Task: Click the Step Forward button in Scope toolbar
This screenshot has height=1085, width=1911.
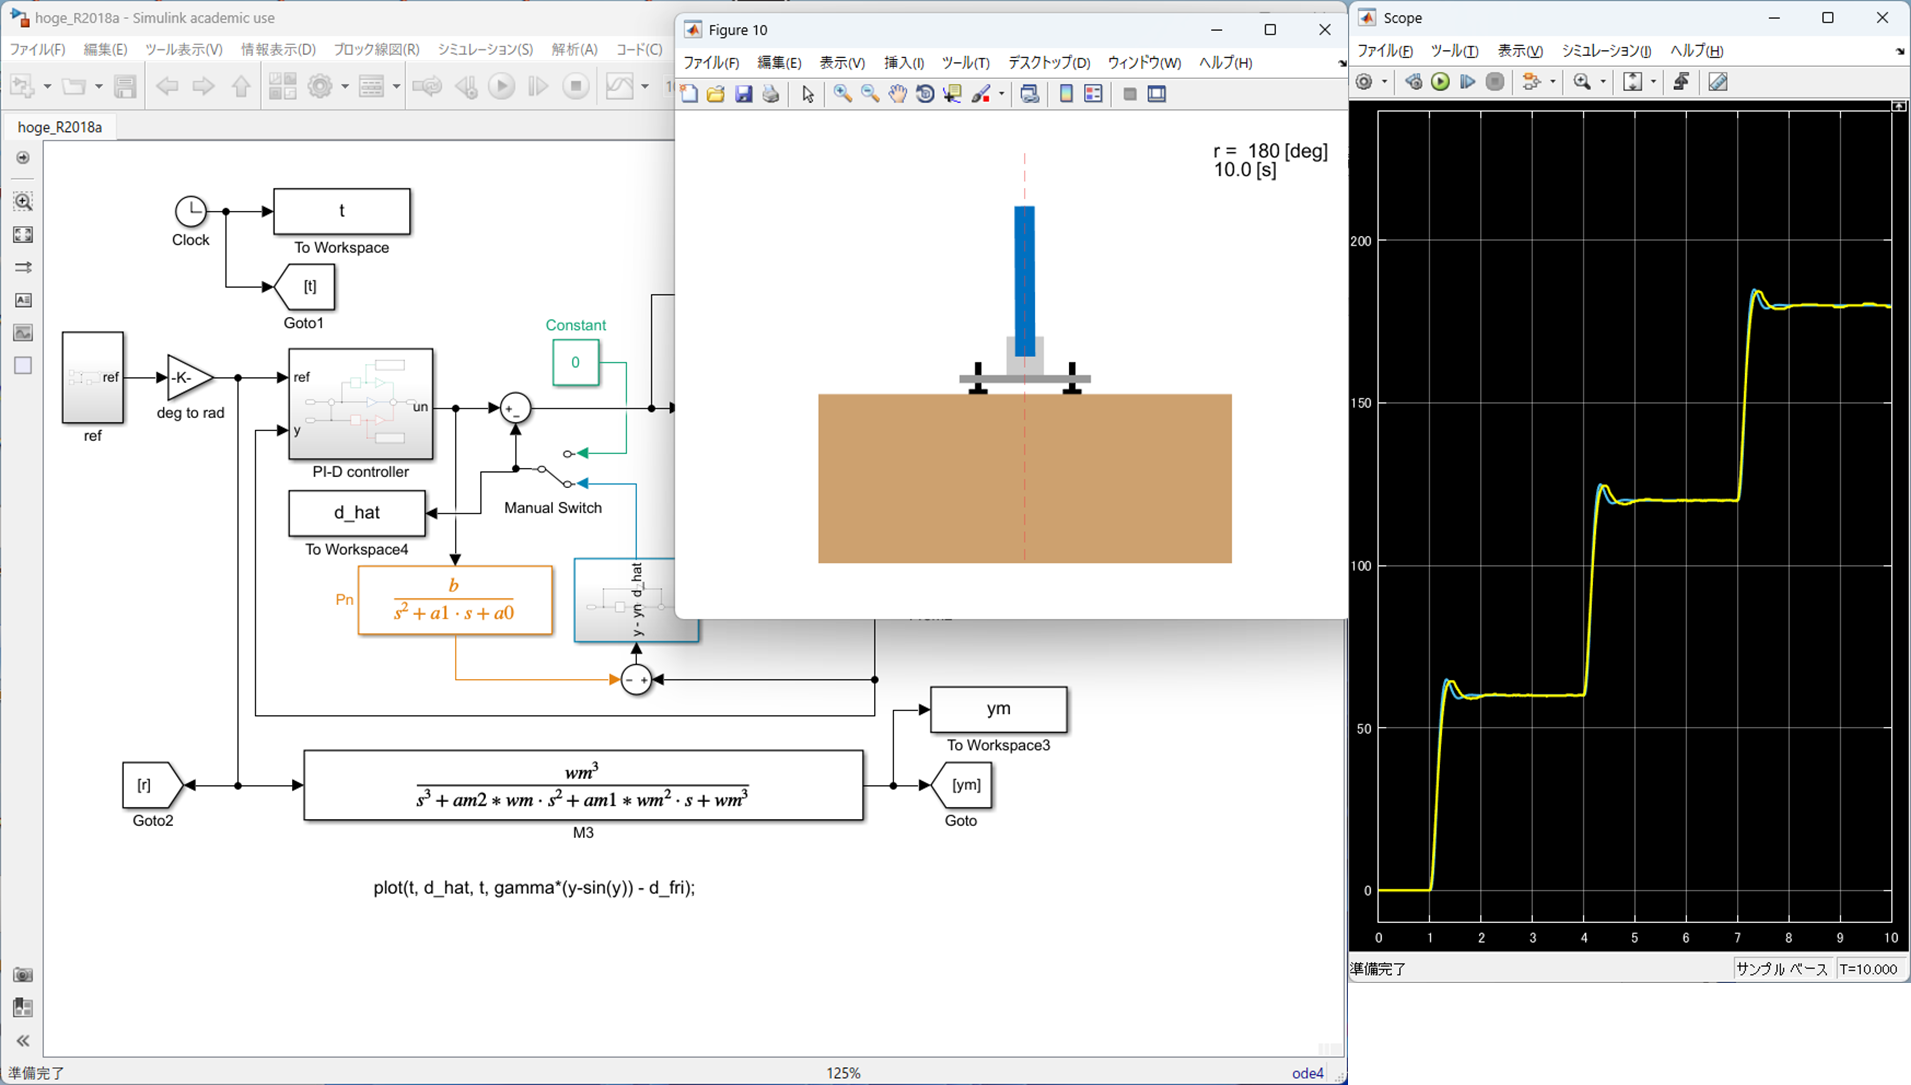Action: [x=1467, y=82]
